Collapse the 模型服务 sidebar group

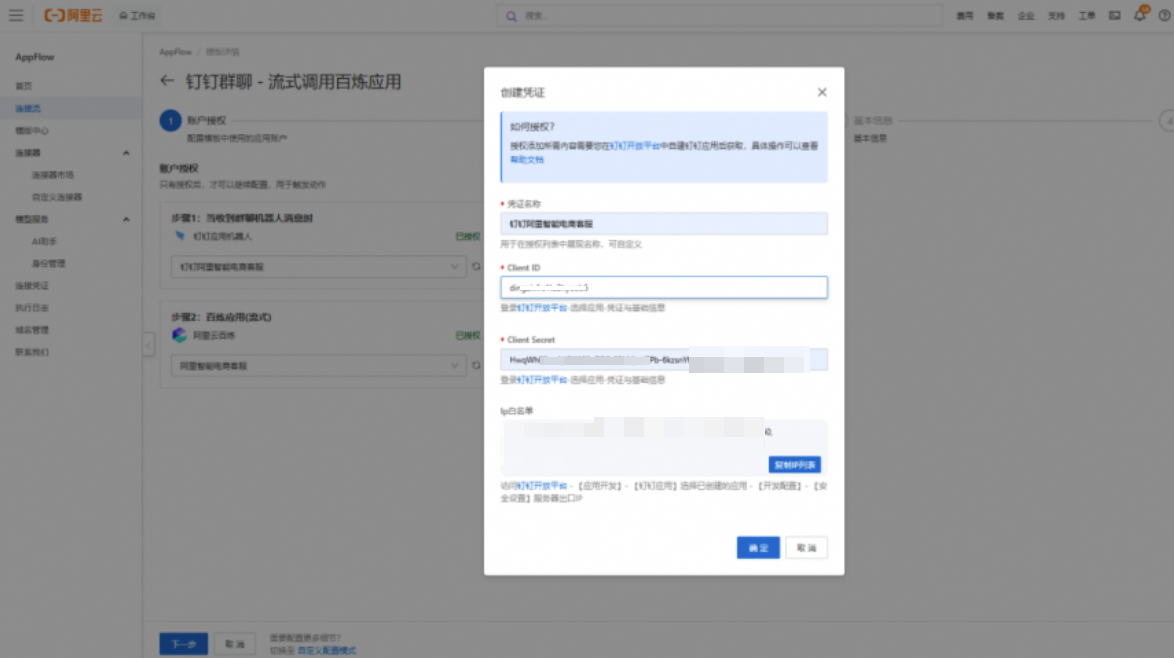point(126,219)
